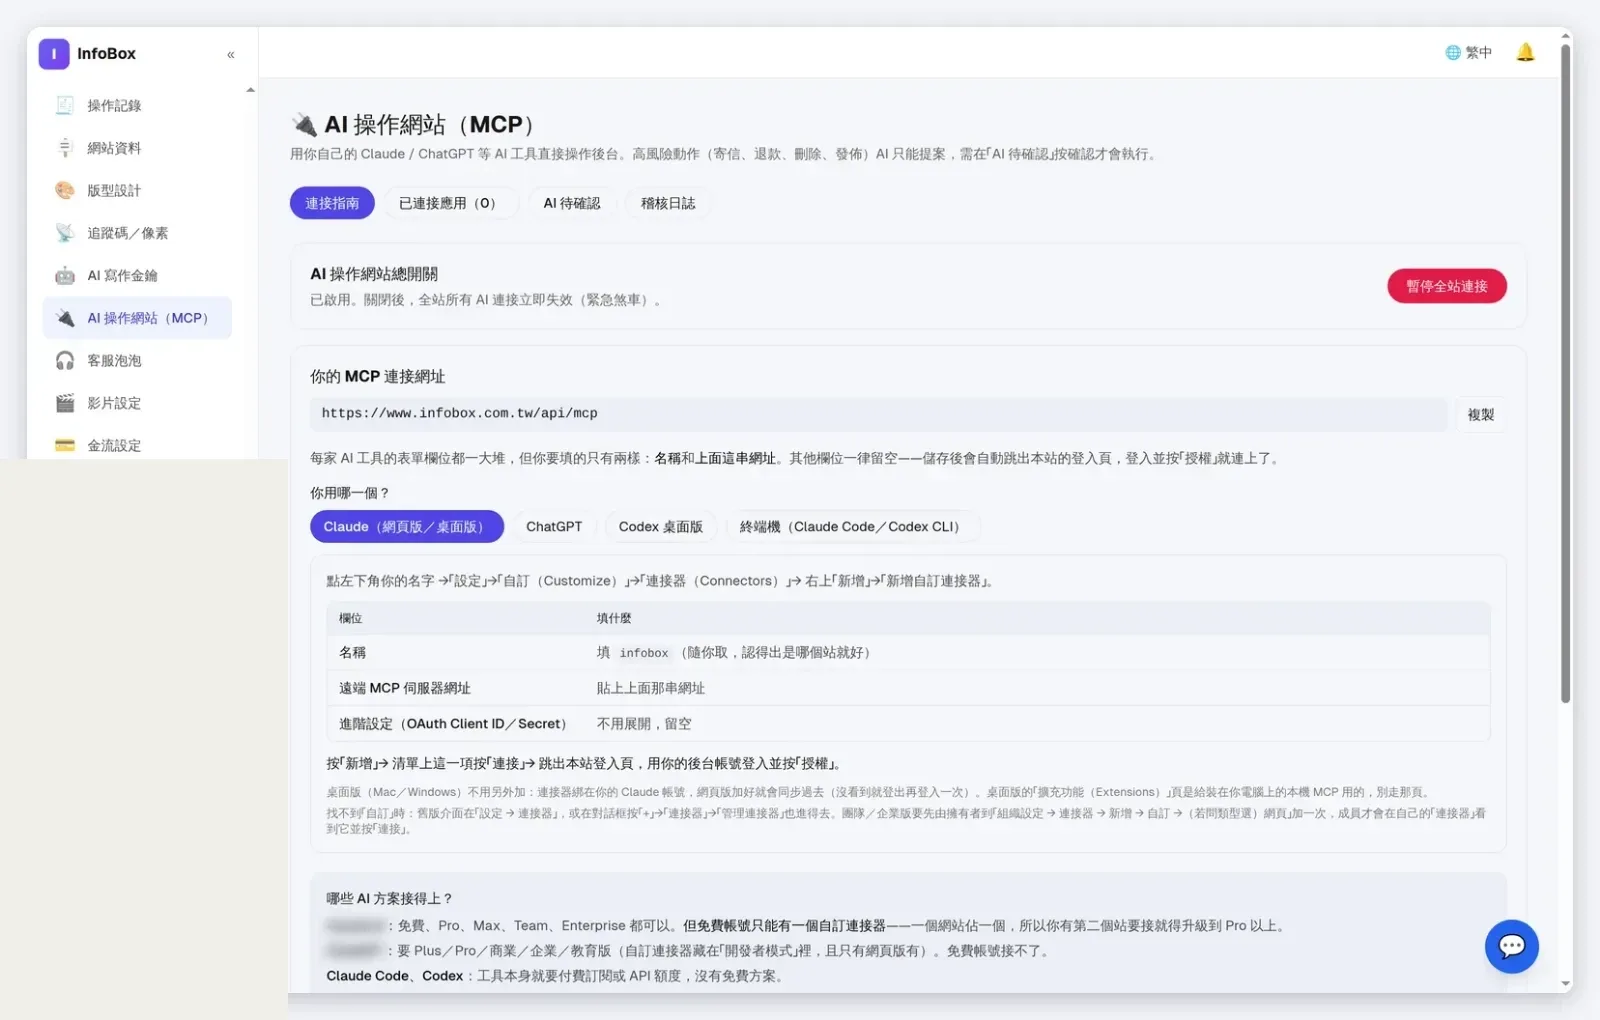Select the ChatGPT tool option
Image resolution: width=1600 pixels, height=1020 pixels.
(554, 527)
